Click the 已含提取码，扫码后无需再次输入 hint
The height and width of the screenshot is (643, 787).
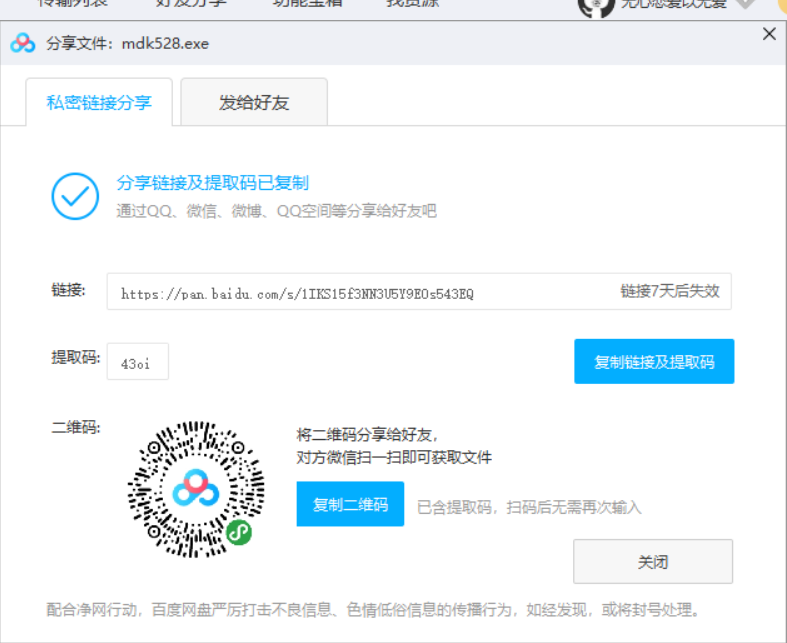[530, 507]
